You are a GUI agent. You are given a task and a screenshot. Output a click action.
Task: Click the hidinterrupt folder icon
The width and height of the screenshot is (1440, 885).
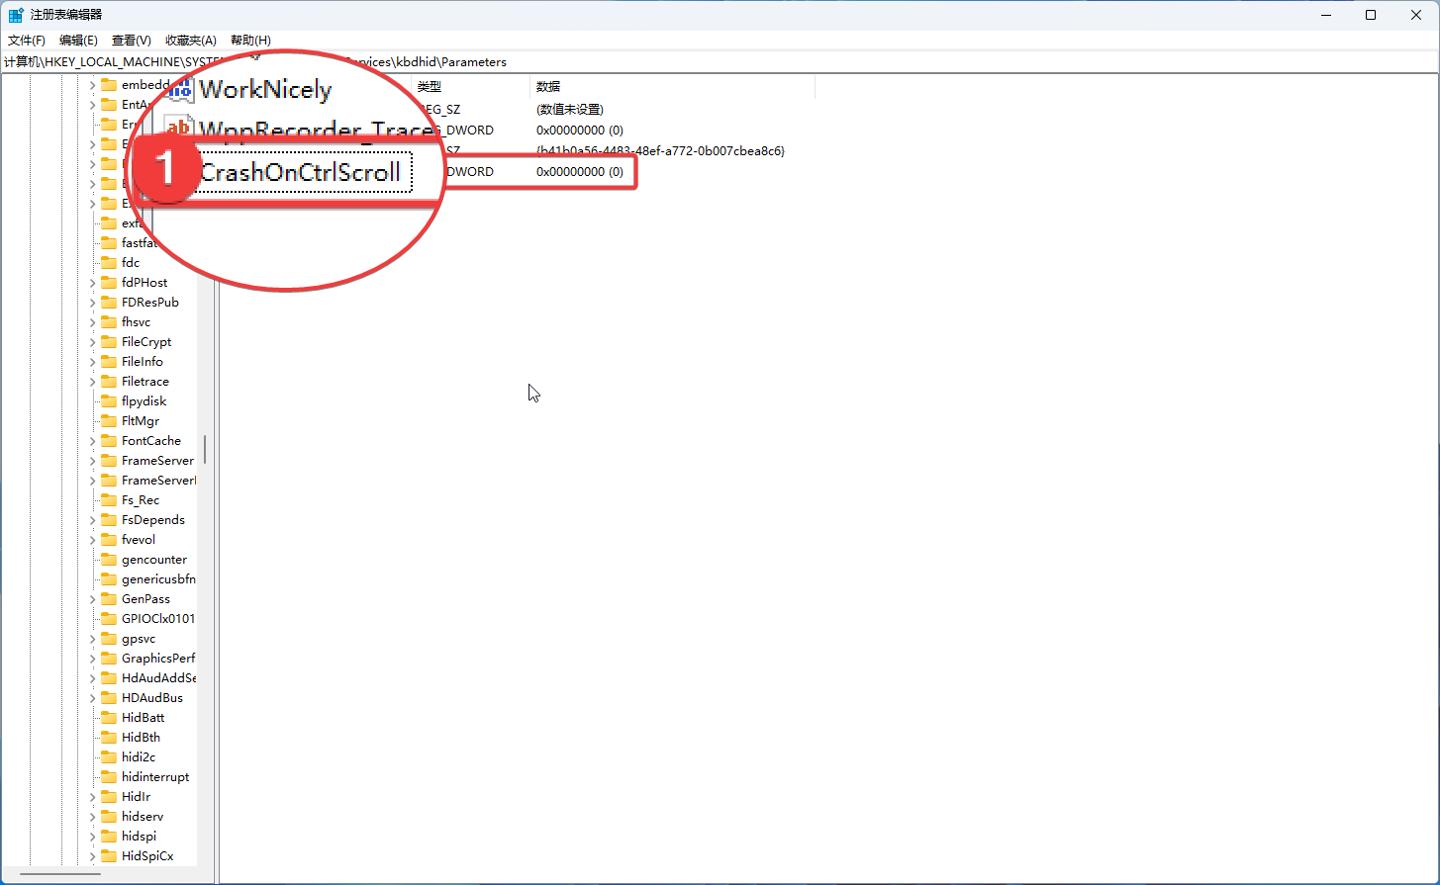click(109, 777)
